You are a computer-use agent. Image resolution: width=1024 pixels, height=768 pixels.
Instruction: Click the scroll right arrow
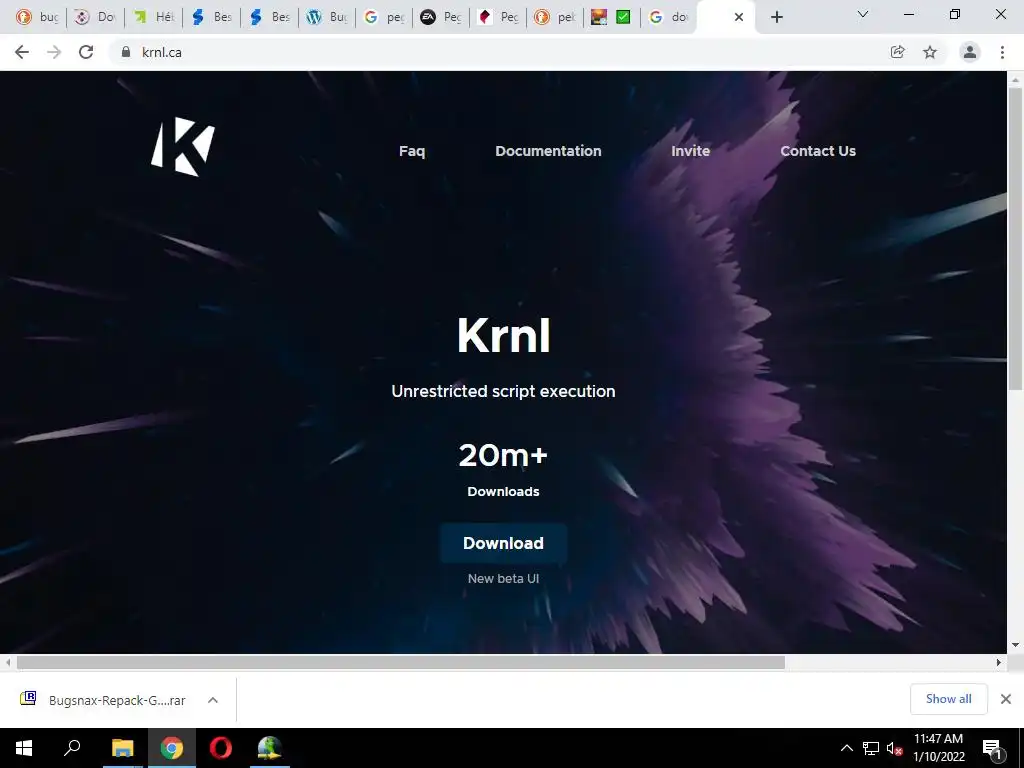tap(999, 662)
